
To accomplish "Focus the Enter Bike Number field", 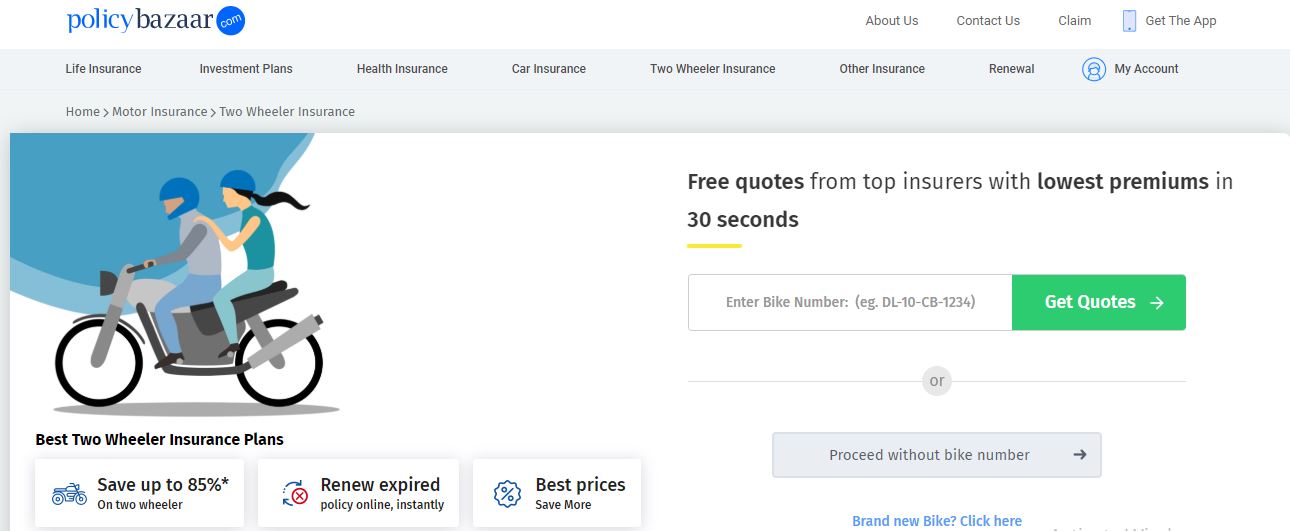I will point(850,302).
